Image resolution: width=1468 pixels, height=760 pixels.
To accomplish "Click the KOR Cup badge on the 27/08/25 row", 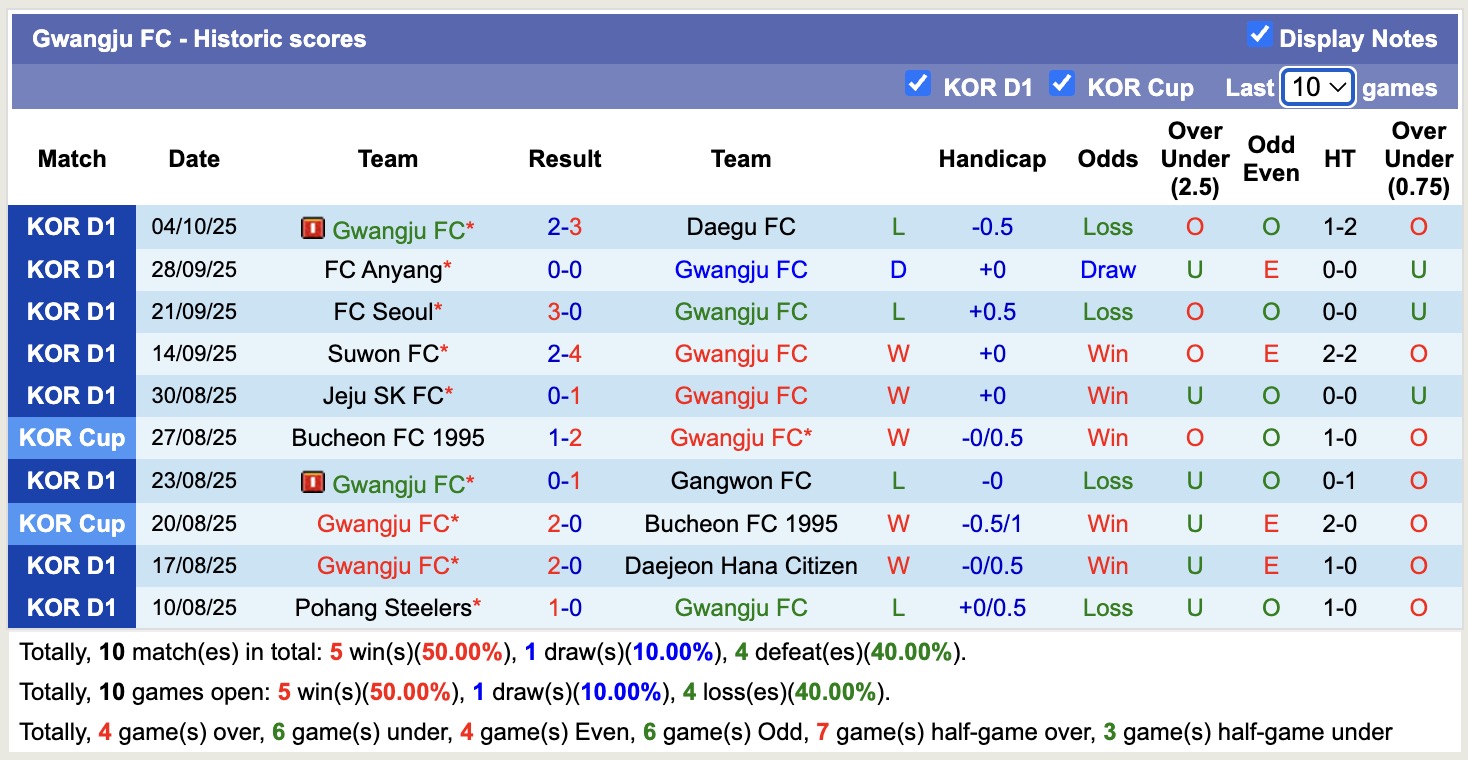I will click(71, 438).
